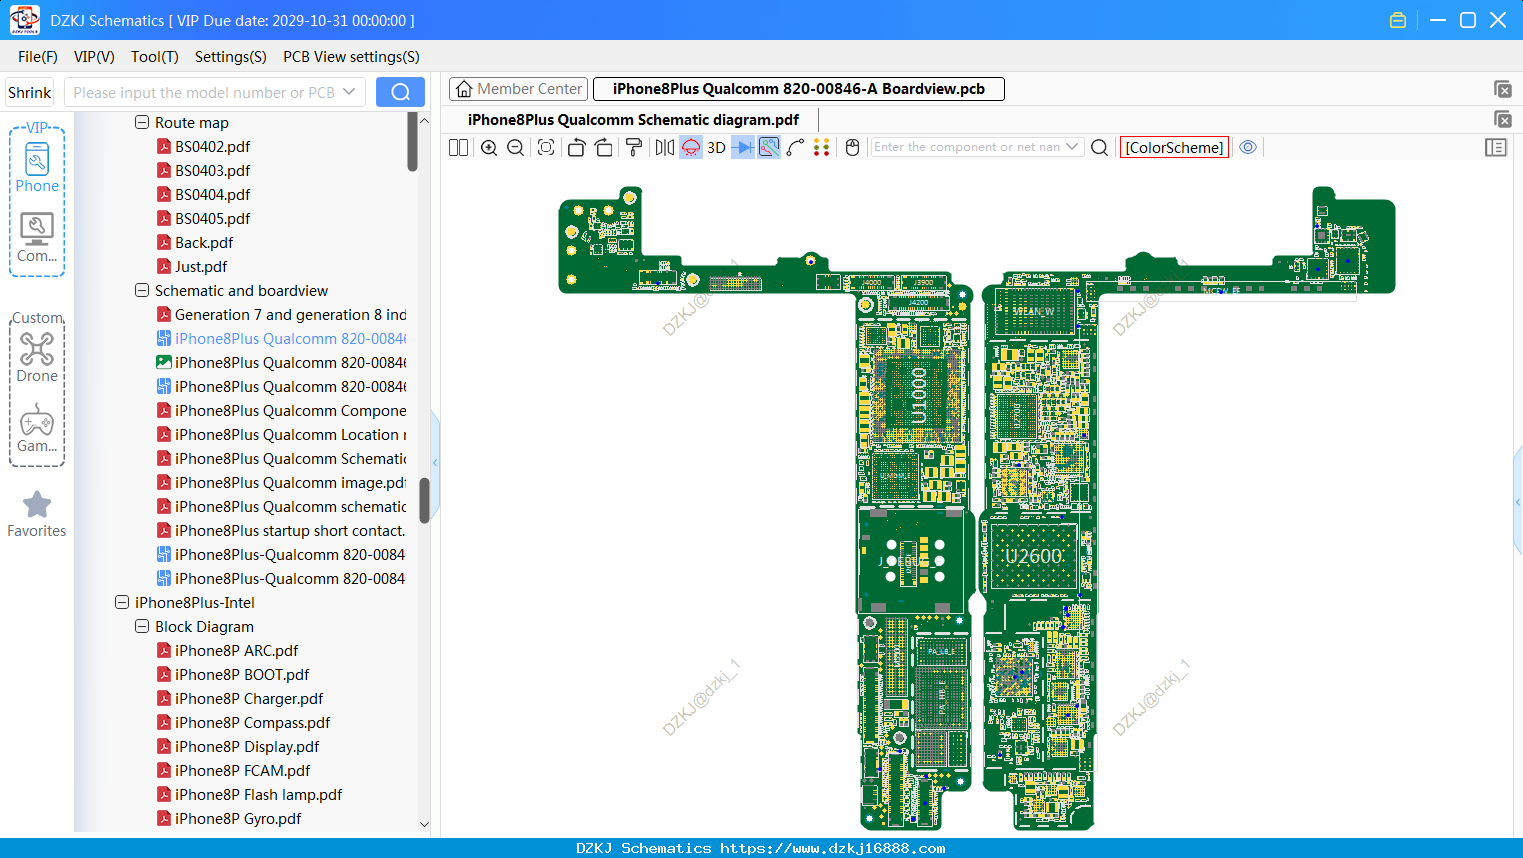Open the component or net name dropdown
1523x858 pixels.
click(1072, 147)
